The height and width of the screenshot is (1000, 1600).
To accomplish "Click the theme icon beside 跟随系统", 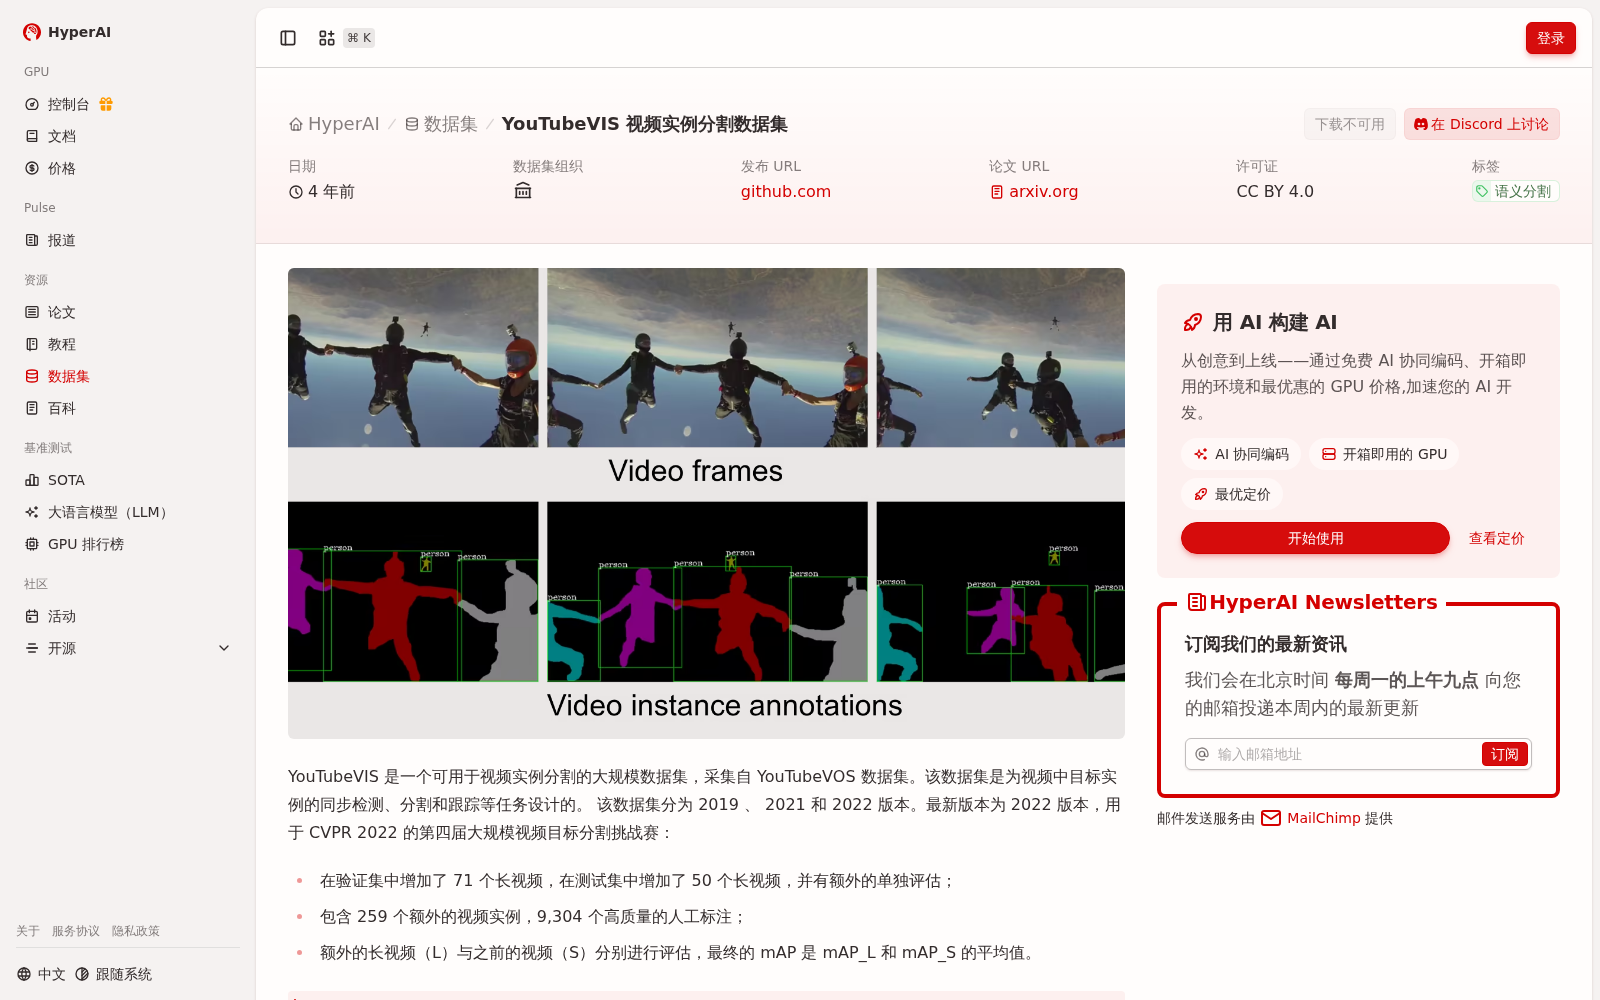I will 82,974.
